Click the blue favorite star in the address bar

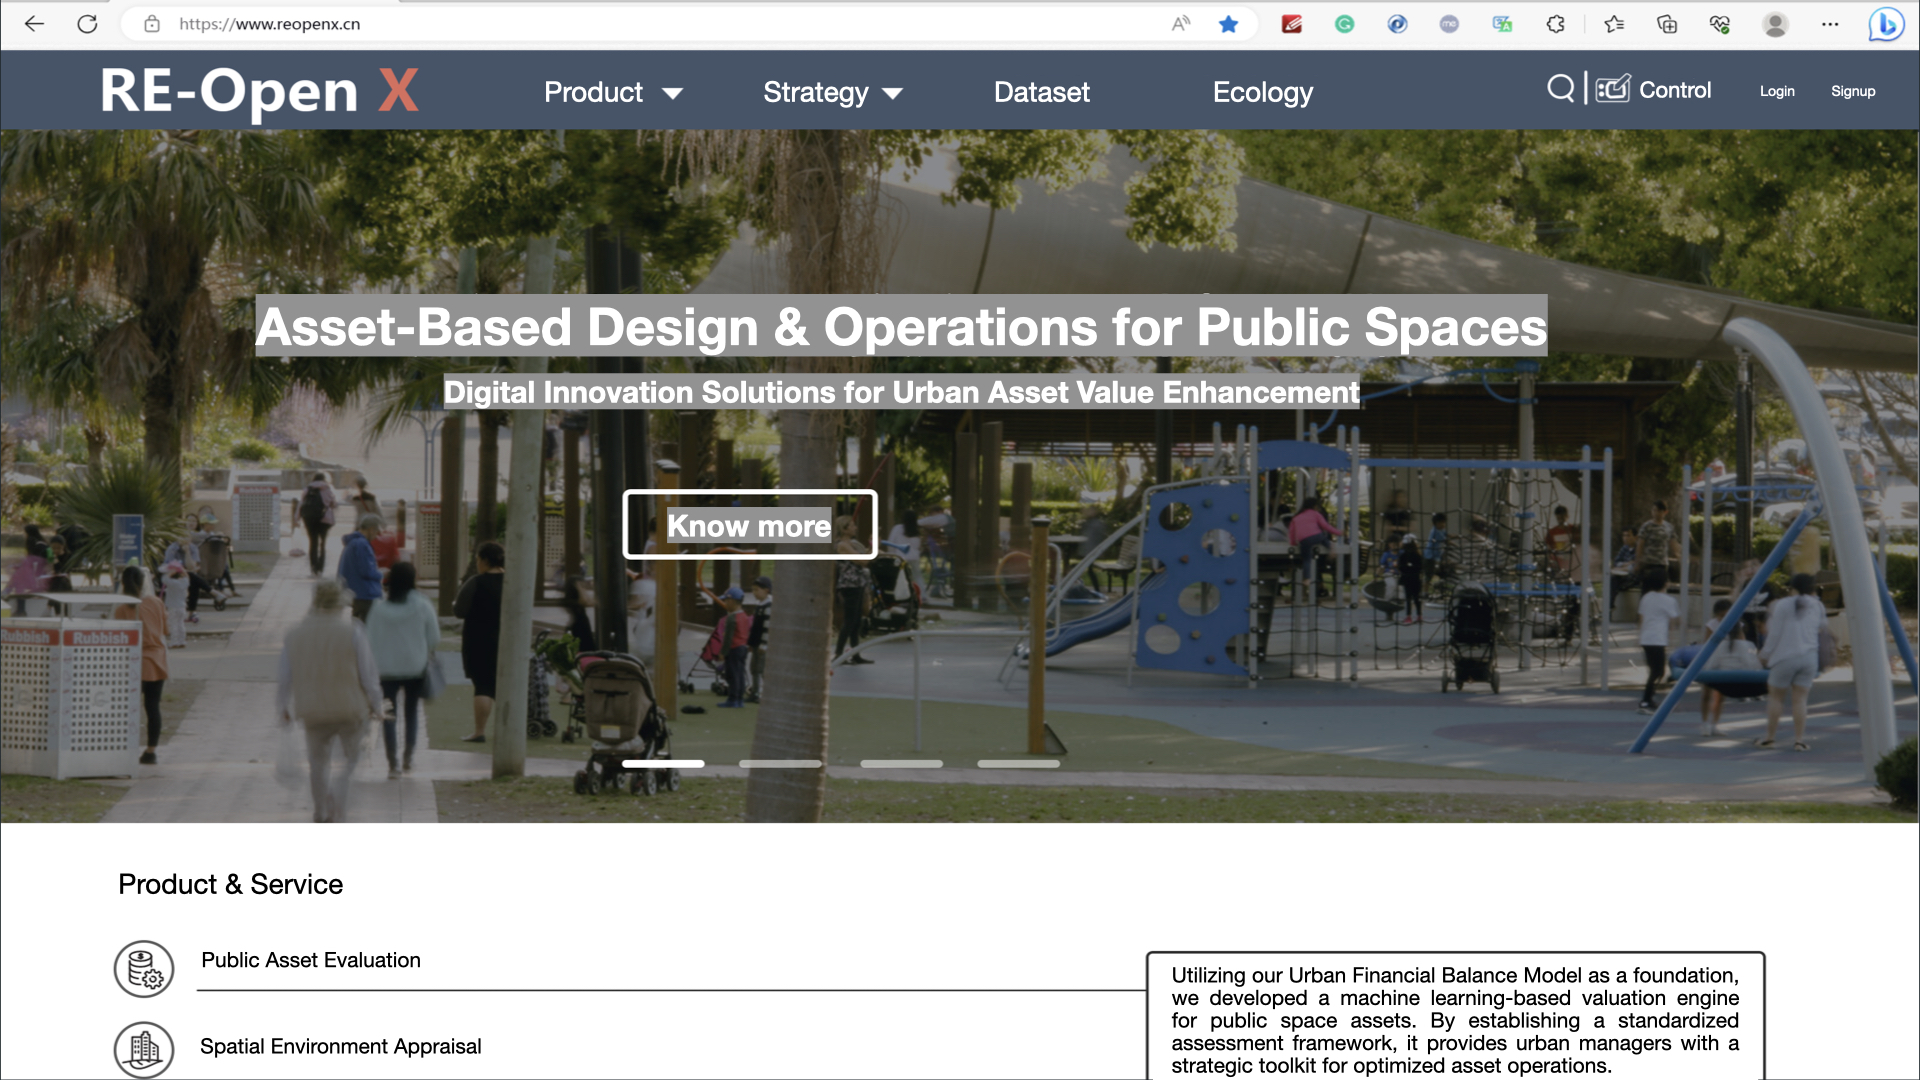[1229, 24]
